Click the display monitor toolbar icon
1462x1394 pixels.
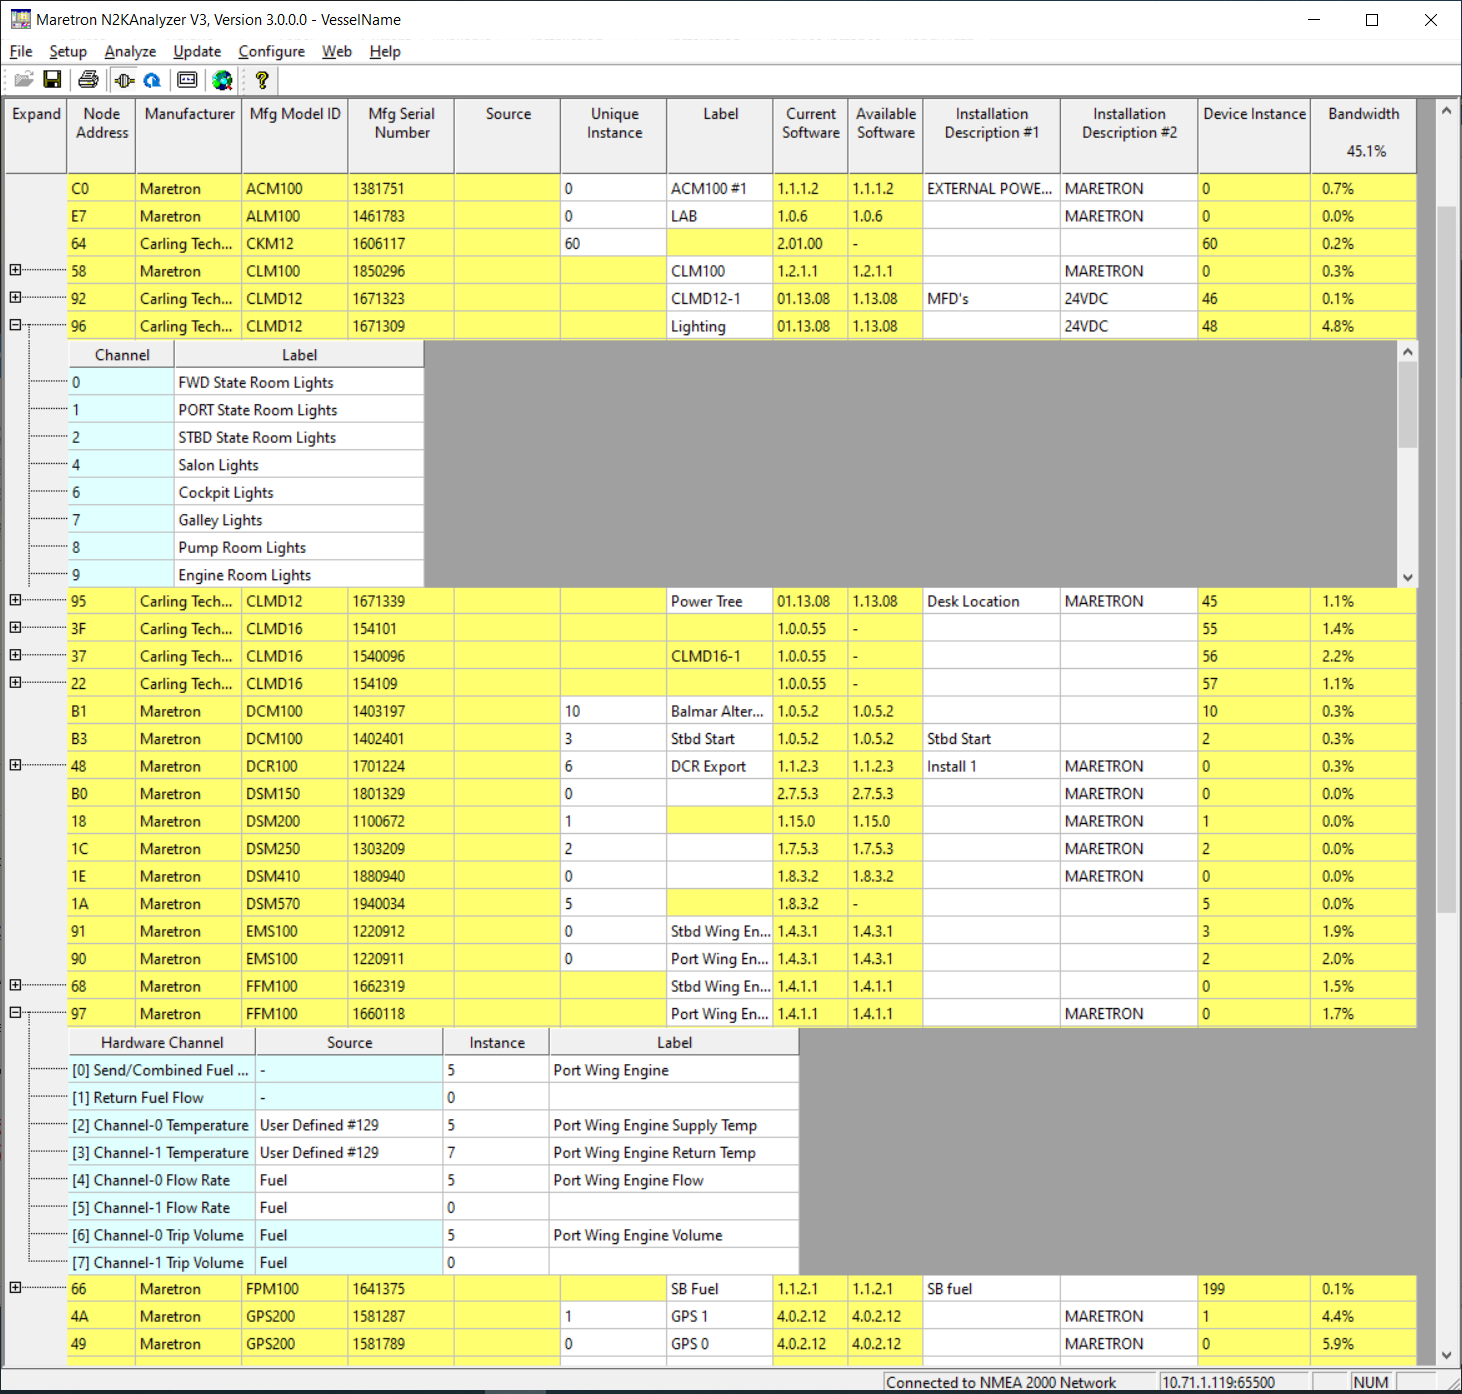[x=187, y=80]
